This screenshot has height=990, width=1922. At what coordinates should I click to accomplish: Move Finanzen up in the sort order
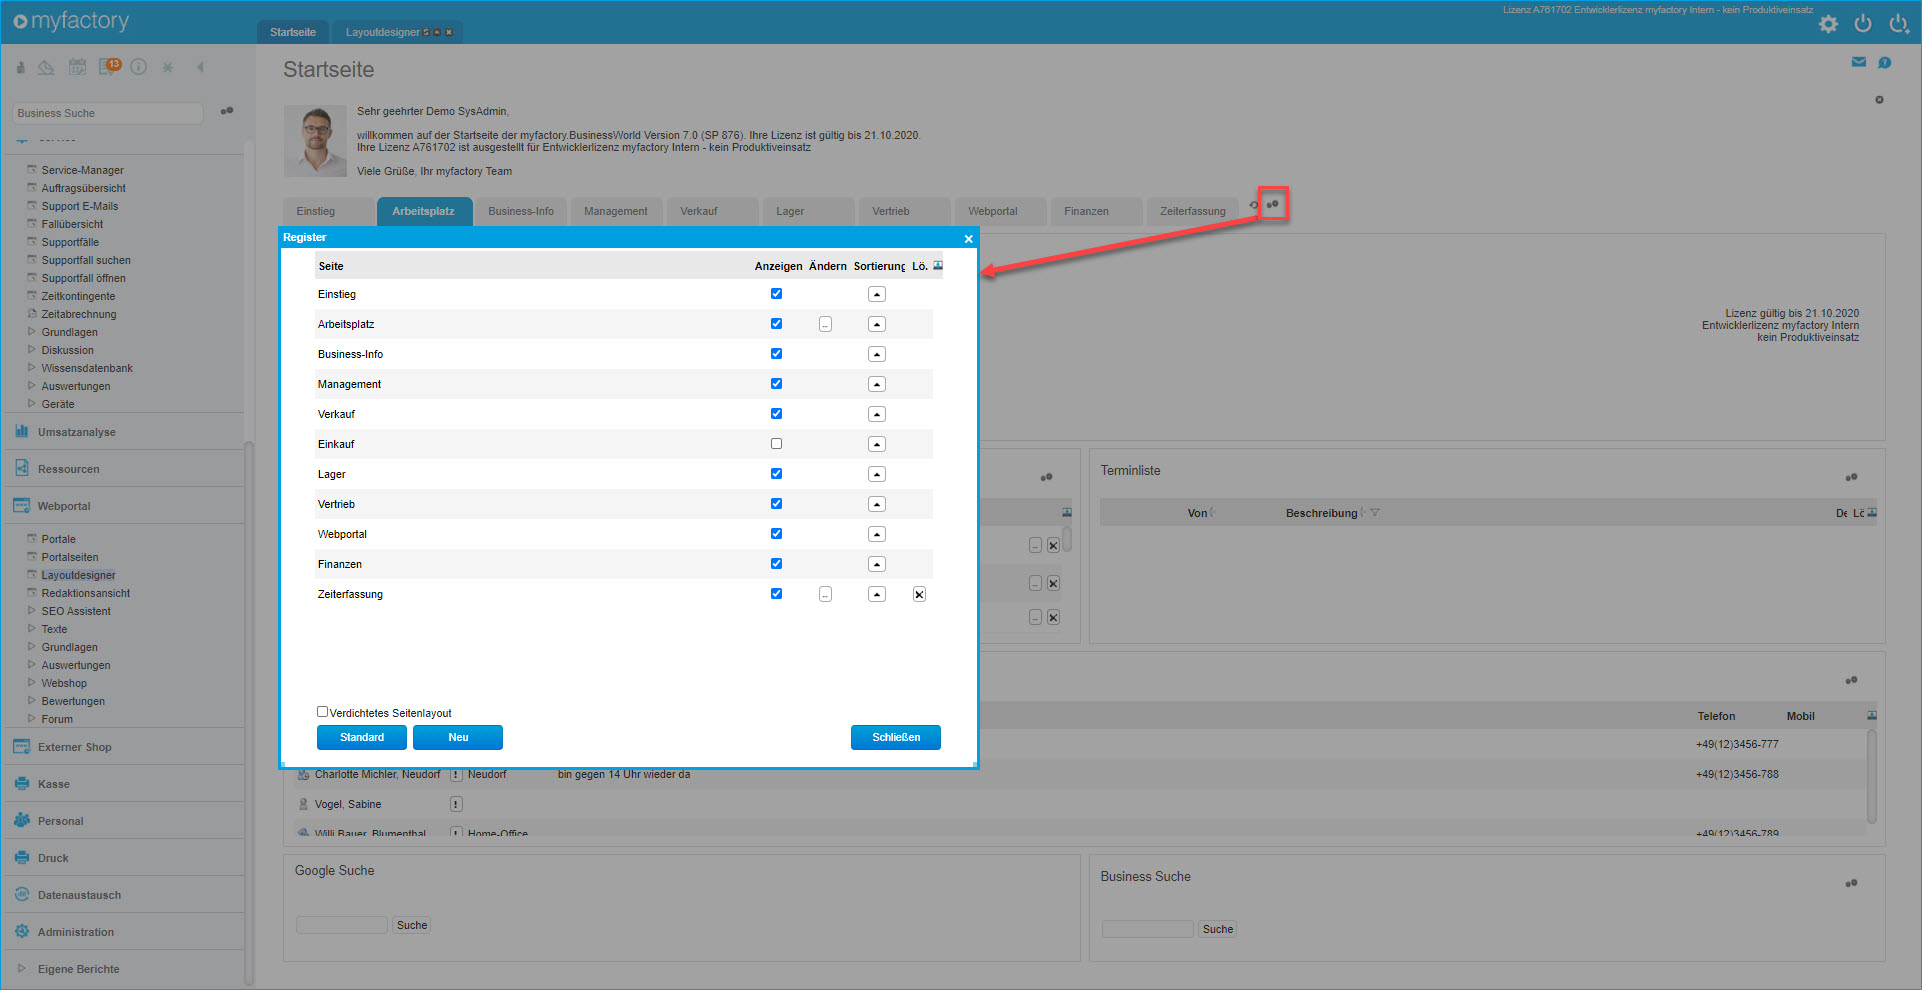click(877, 564)
